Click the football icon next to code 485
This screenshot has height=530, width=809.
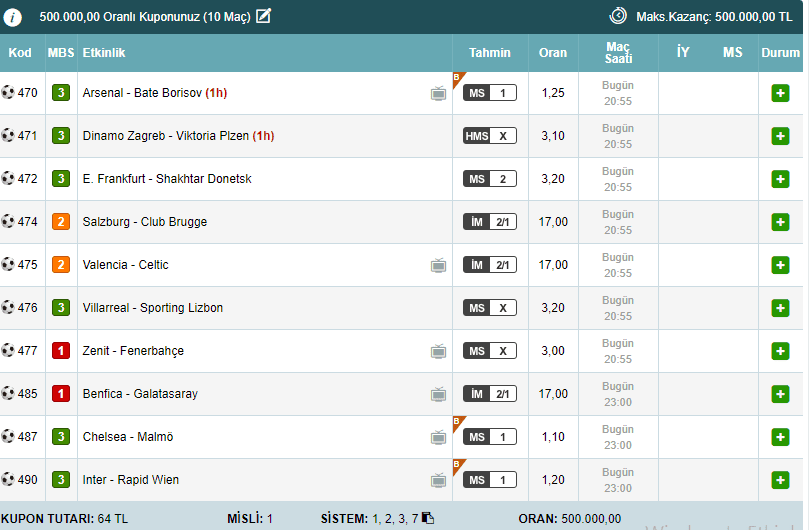(x=8, y=393)
